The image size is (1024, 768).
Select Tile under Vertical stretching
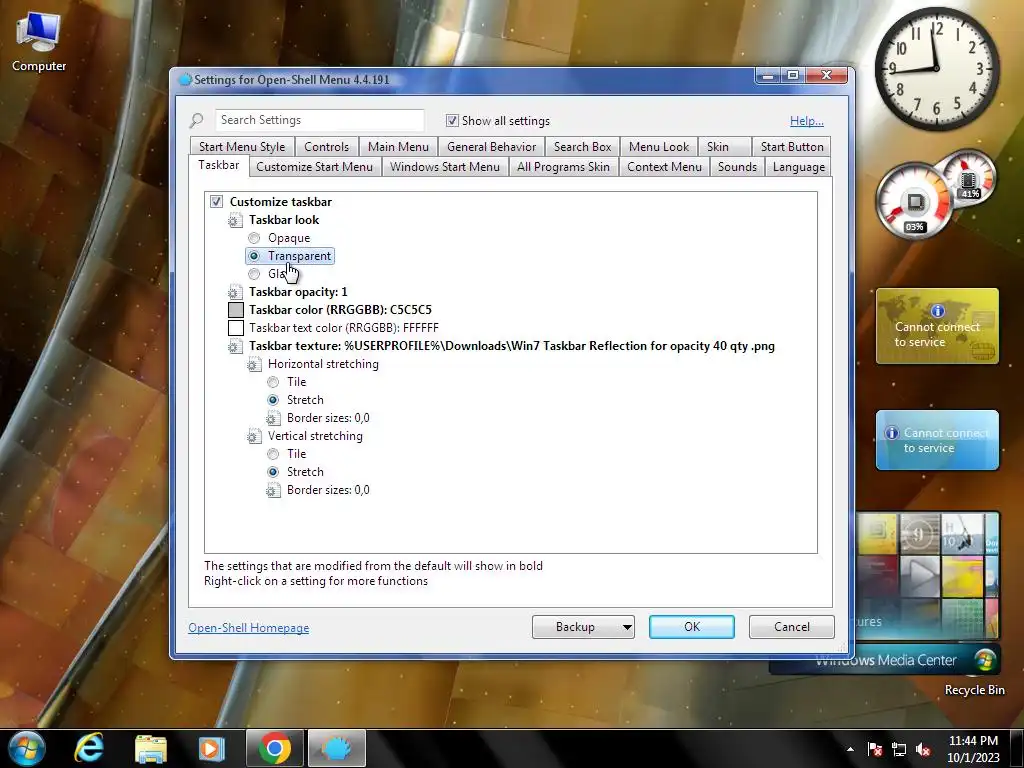(273, 454)
